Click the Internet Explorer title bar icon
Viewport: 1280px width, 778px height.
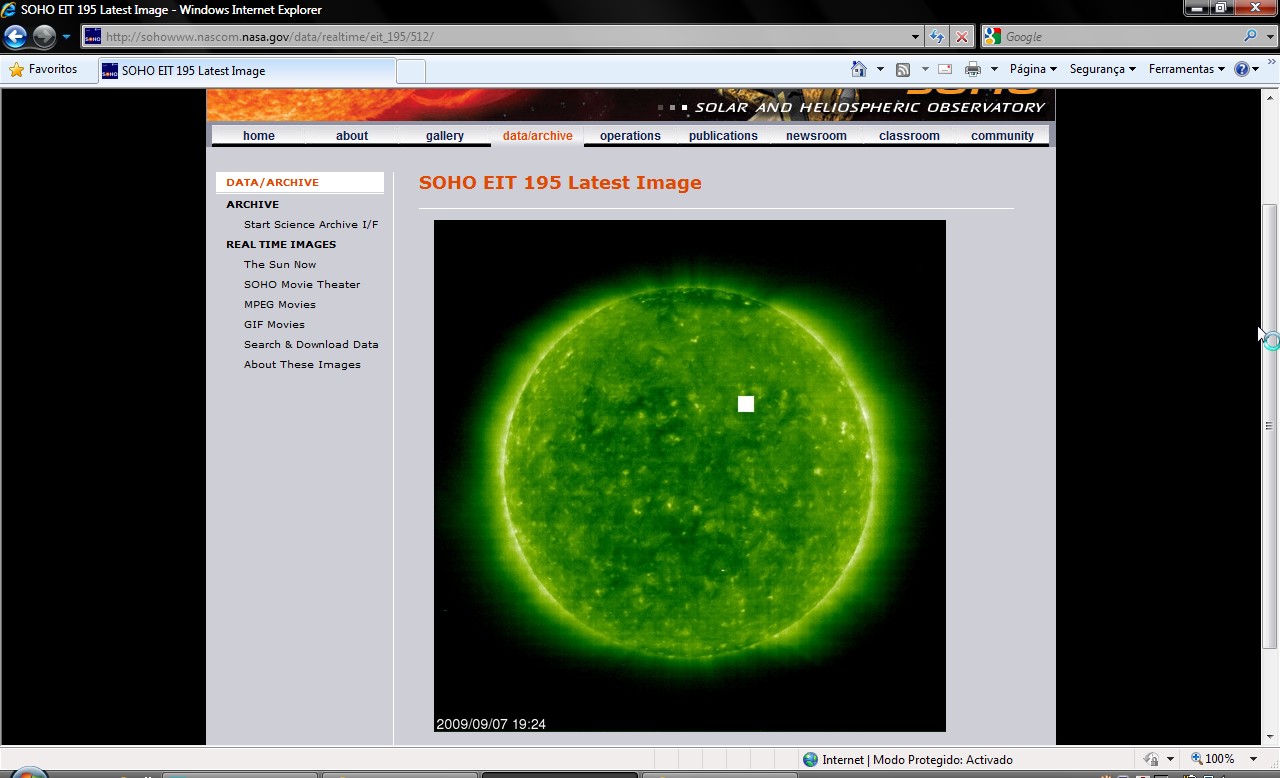point(10,10)
